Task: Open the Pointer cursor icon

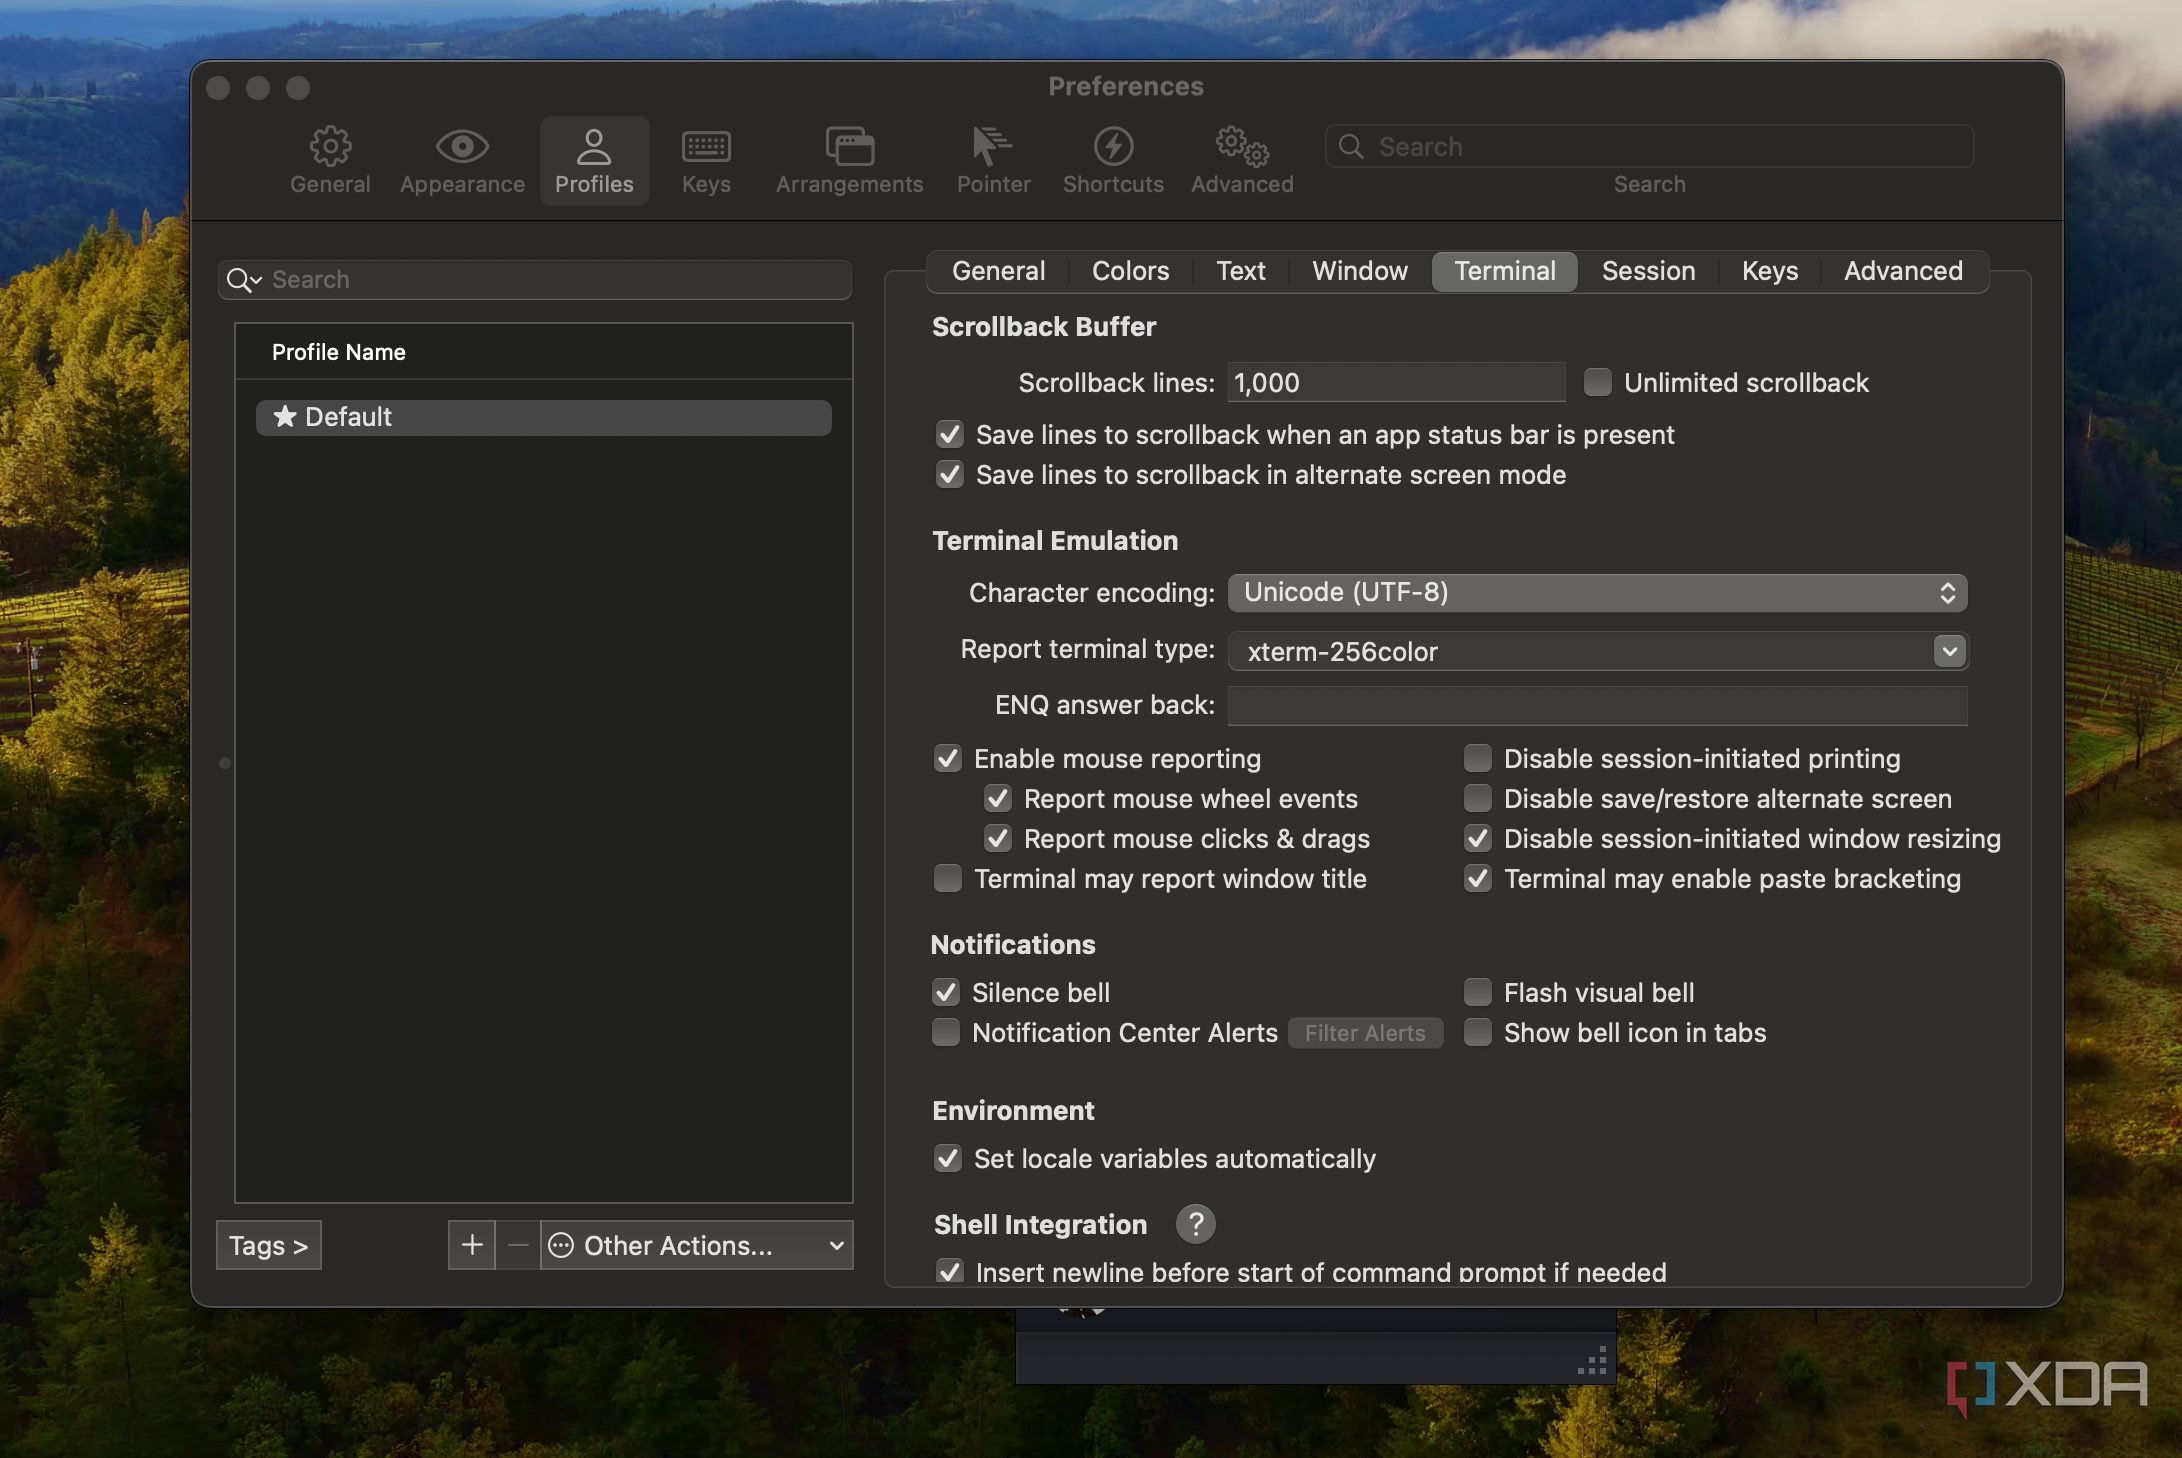Action: (992, 146)
